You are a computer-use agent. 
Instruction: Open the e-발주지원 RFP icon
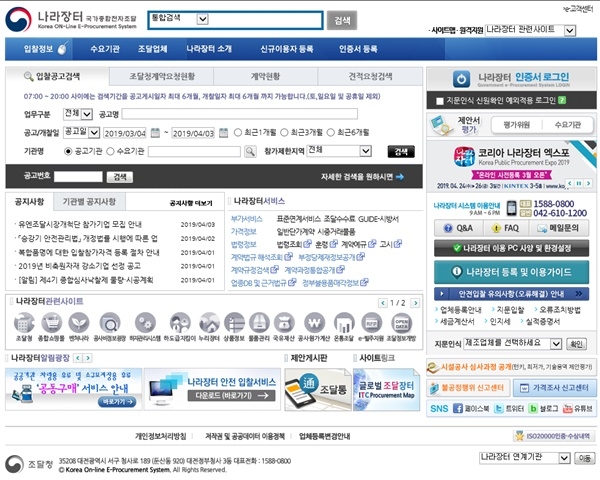click(x=371, y=323)
